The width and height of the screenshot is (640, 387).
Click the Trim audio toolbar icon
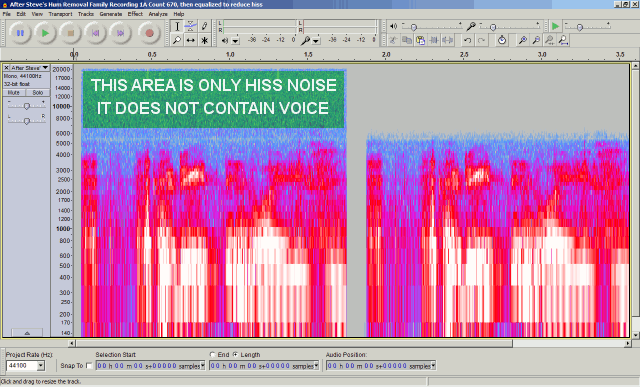(x=434, y=40)
